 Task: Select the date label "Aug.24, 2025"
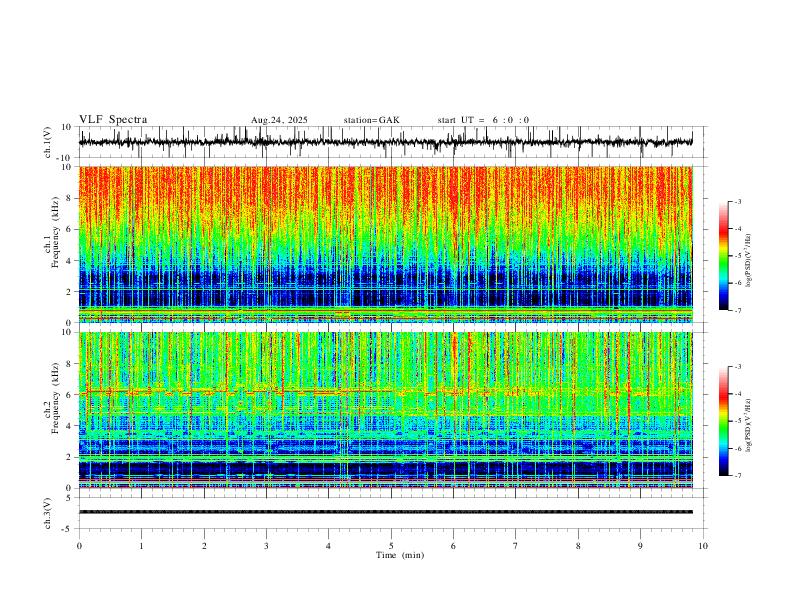(279, 120)
